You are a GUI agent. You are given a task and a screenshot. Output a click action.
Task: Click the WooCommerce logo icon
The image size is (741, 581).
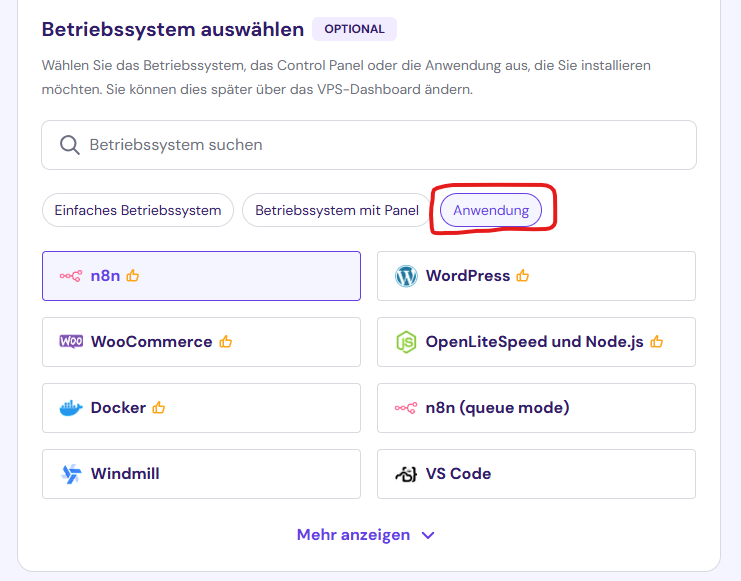click(71, 342)
